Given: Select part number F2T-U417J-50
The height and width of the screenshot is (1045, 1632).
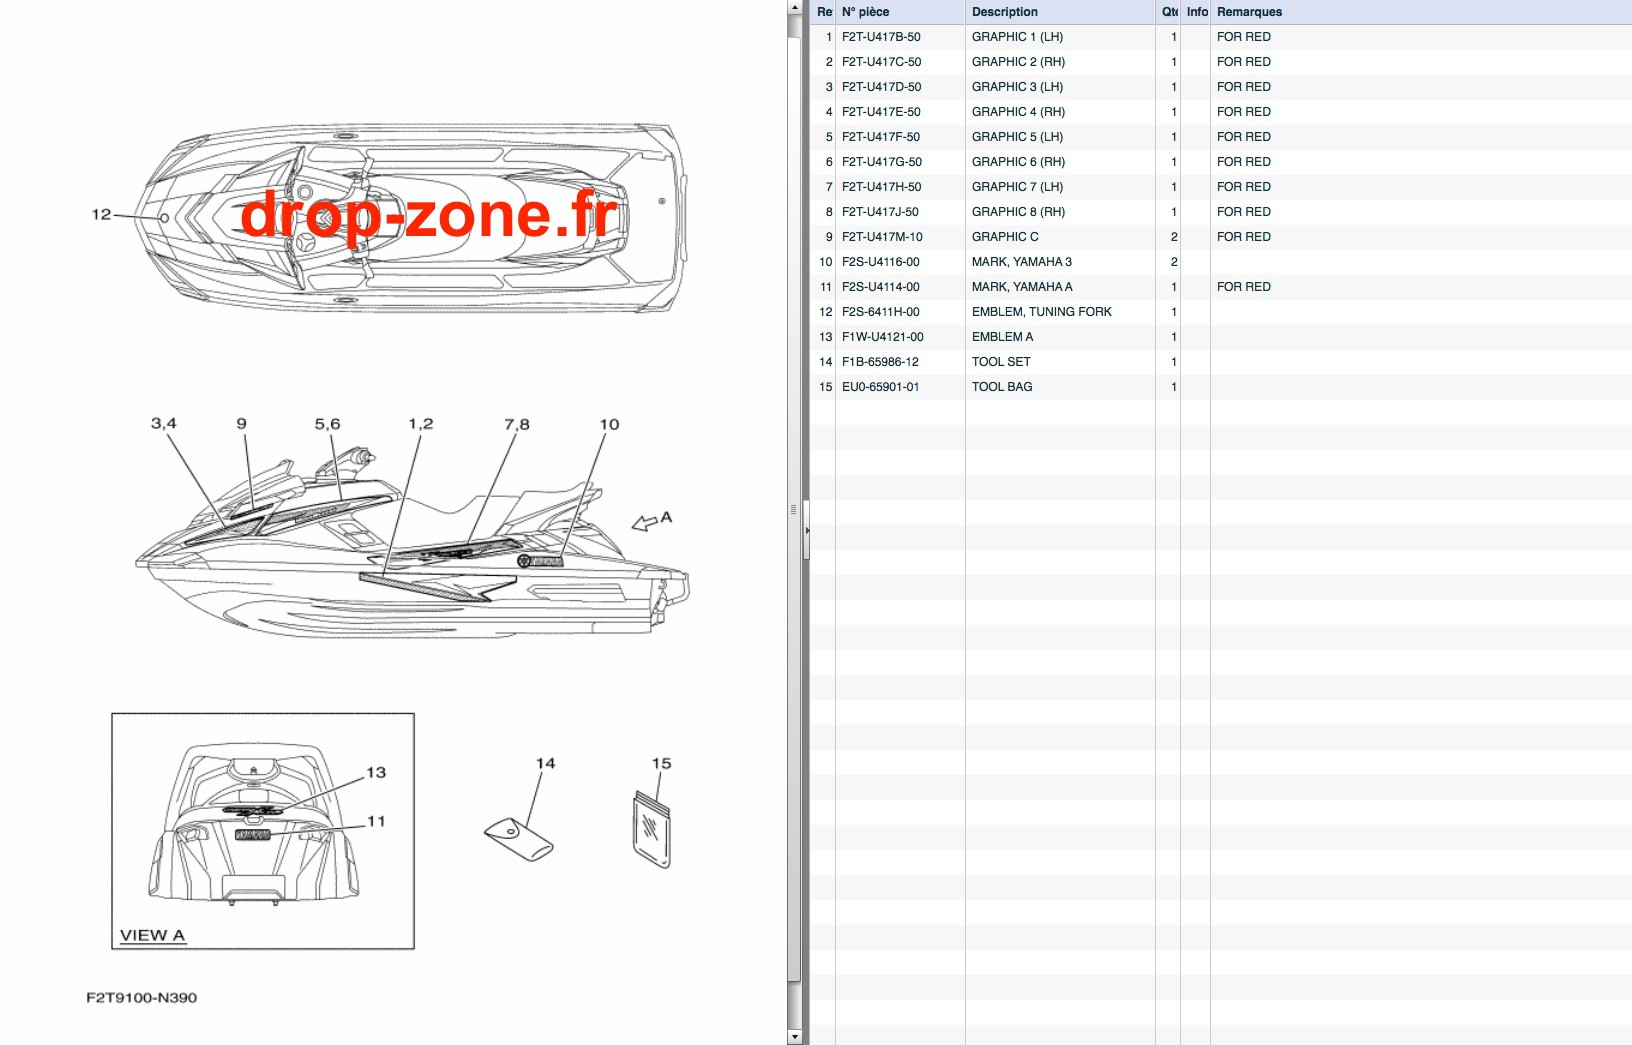Looking at the screenshot, I should [880, 212].
